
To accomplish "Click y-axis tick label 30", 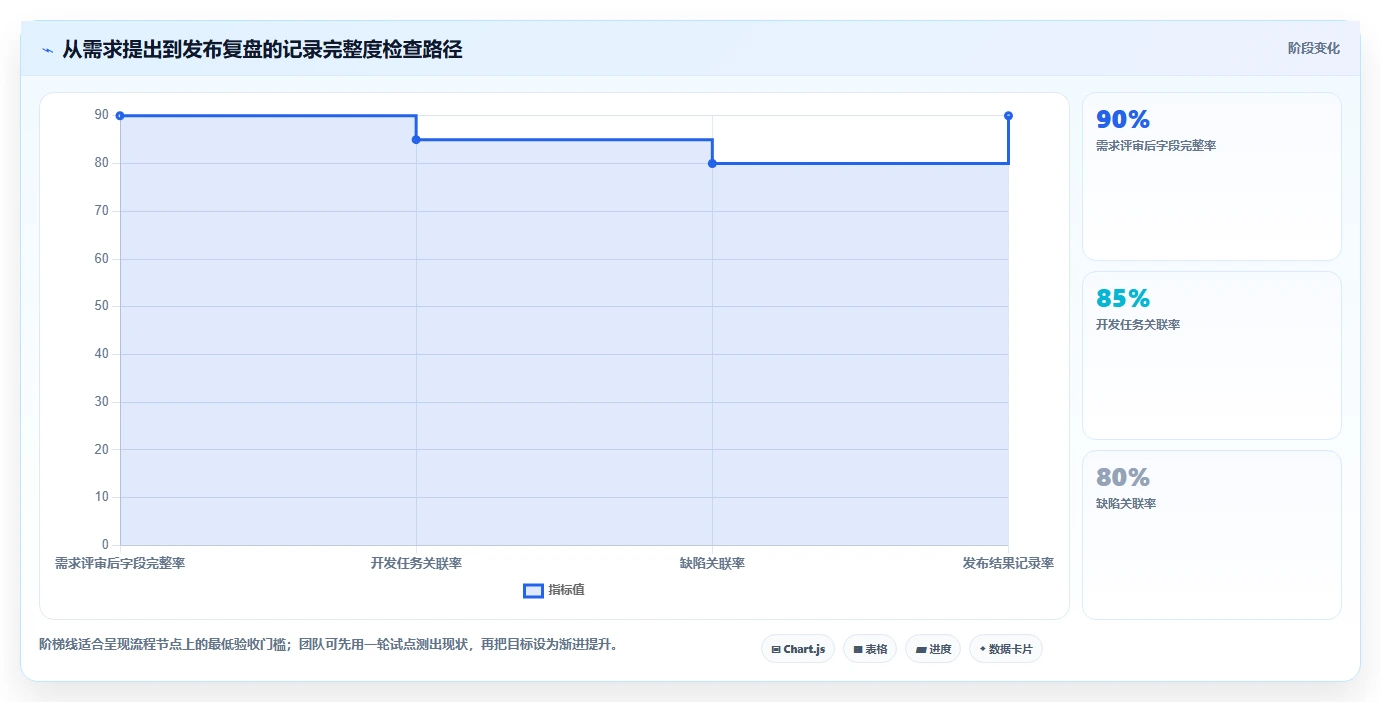I will pos(101,402).
